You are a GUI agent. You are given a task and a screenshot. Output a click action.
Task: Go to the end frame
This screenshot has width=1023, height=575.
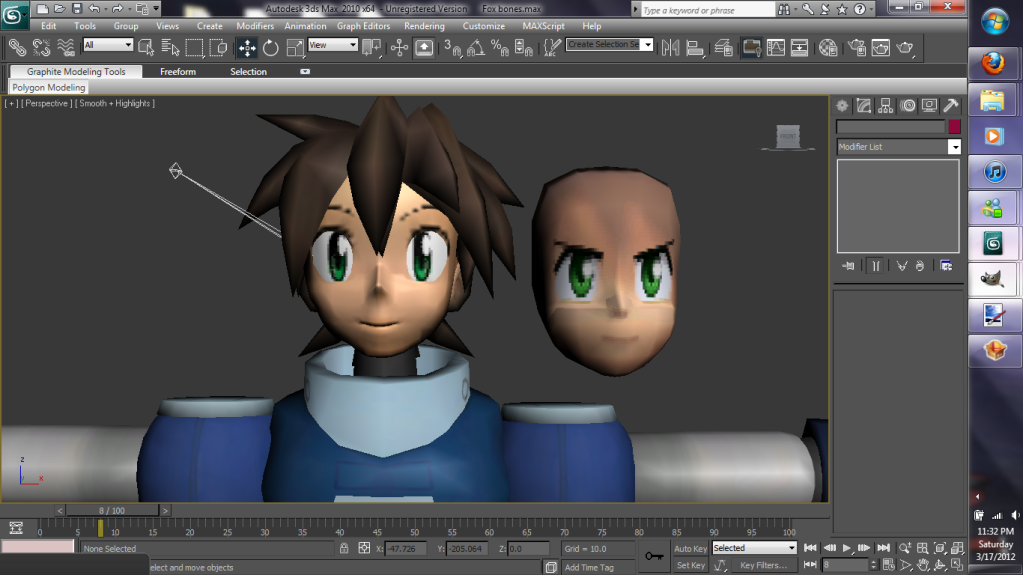[x=883, y=548]
